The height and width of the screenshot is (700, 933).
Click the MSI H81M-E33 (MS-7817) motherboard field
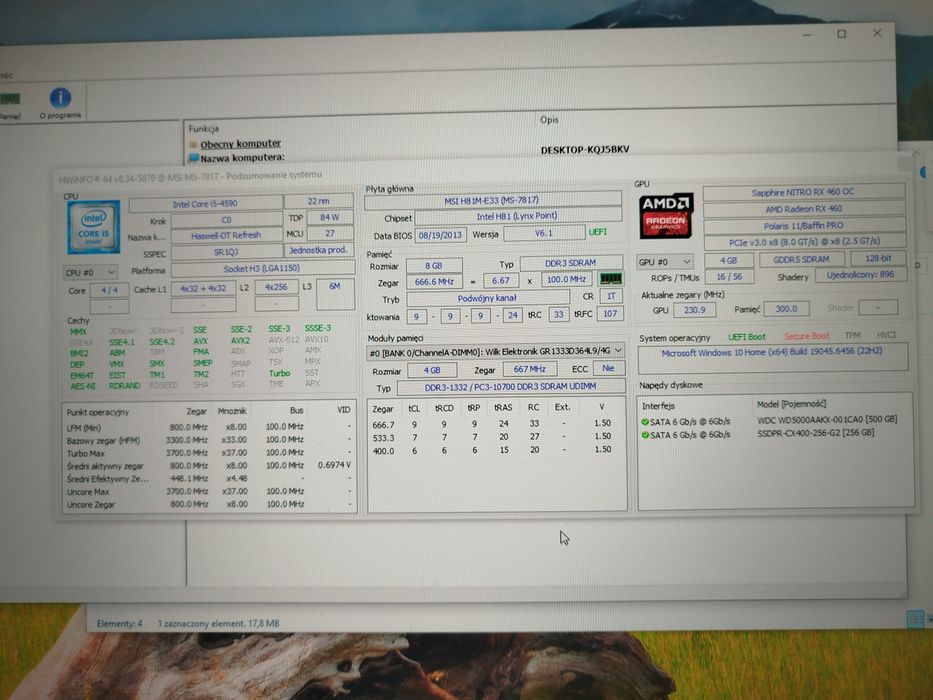[492, 201]
